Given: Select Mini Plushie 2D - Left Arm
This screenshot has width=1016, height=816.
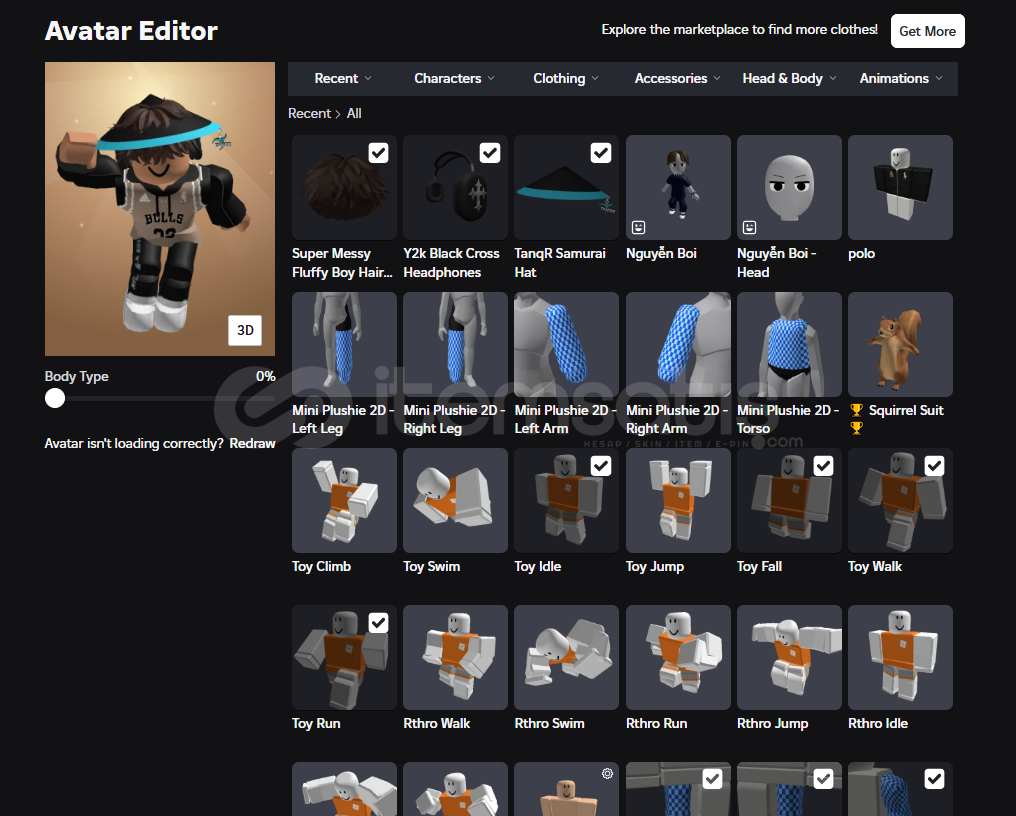Looking at the screenshot, I should [x=566, y=344].
